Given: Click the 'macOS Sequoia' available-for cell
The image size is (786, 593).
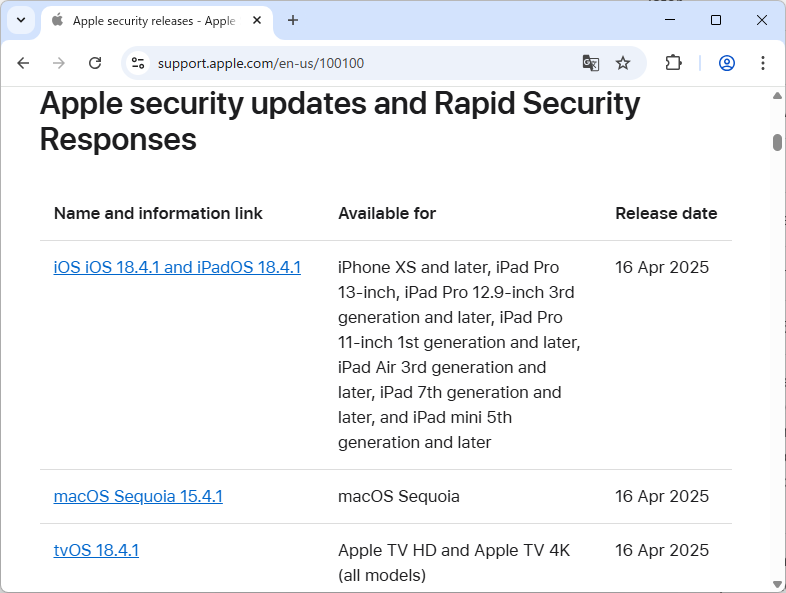Looking at the screenshot, I should pos(399,496).
